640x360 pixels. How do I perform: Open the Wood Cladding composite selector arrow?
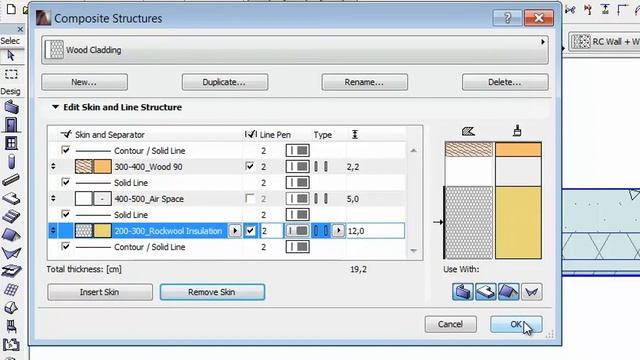[543, 42]
